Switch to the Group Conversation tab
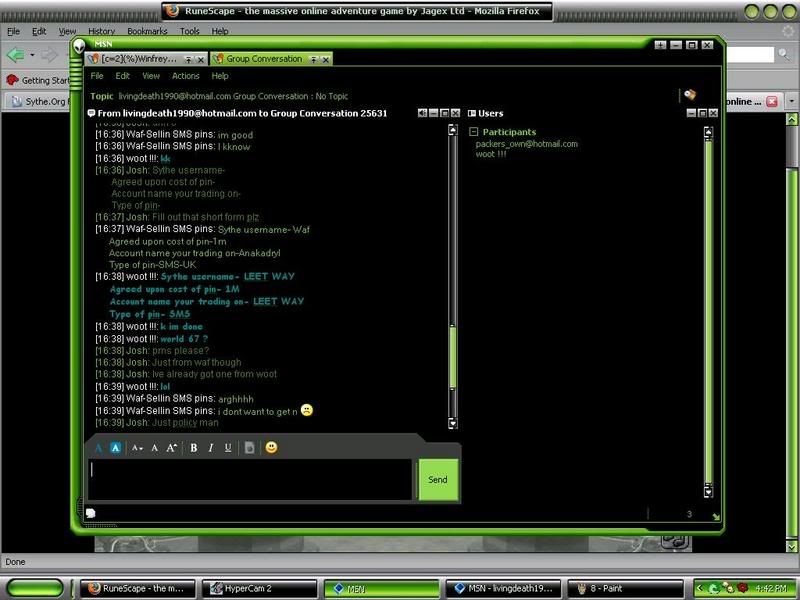Viewport: 800px width, 600px height. pos(264,59)
